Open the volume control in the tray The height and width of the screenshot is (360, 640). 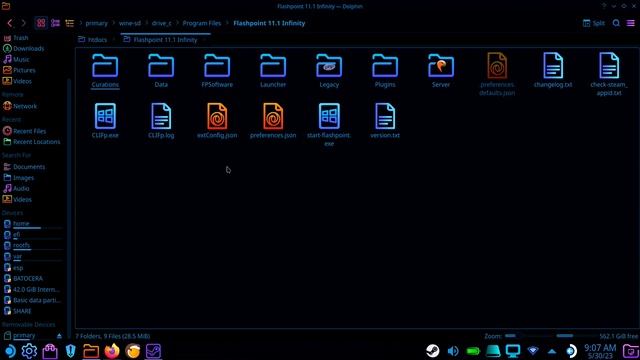453,351
